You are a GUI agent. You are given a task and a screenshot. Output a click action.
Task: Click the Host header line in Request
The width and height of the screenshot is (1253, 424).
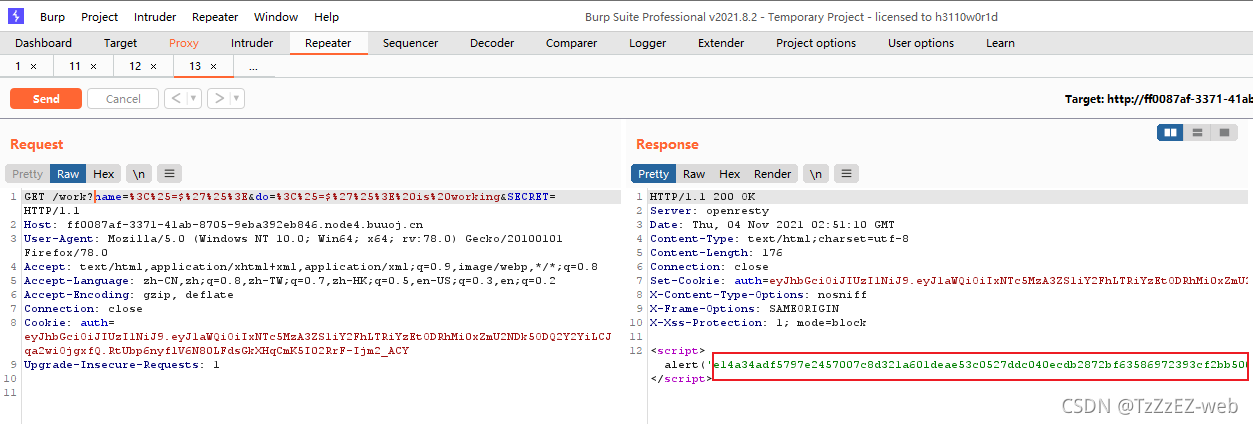click(224, 225)
